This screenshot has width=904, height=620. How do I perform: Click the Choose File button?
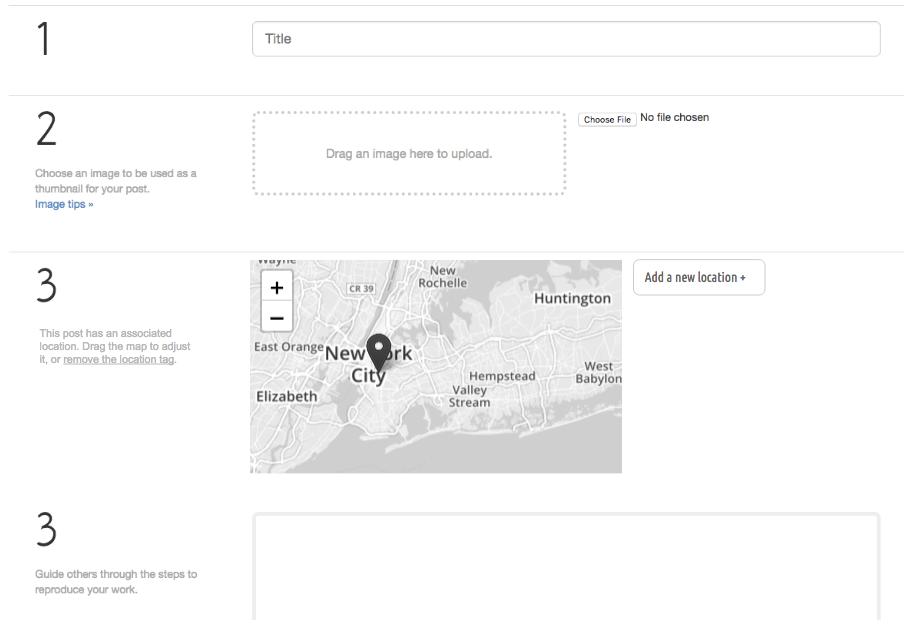(x=607, y=119)
